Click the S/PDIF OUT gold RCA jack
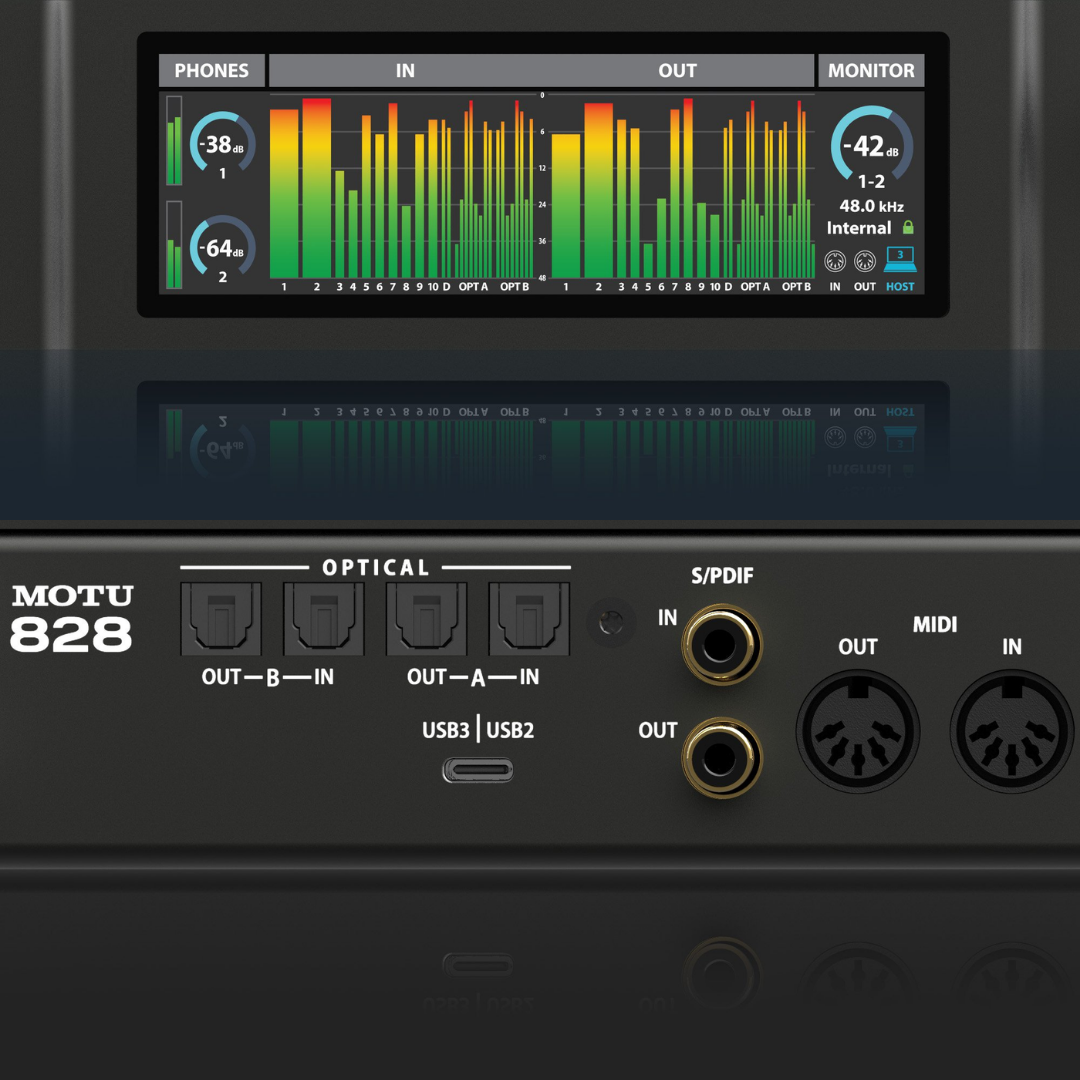This screenshot has height=1080, width=1080. (x=721, y=758)
